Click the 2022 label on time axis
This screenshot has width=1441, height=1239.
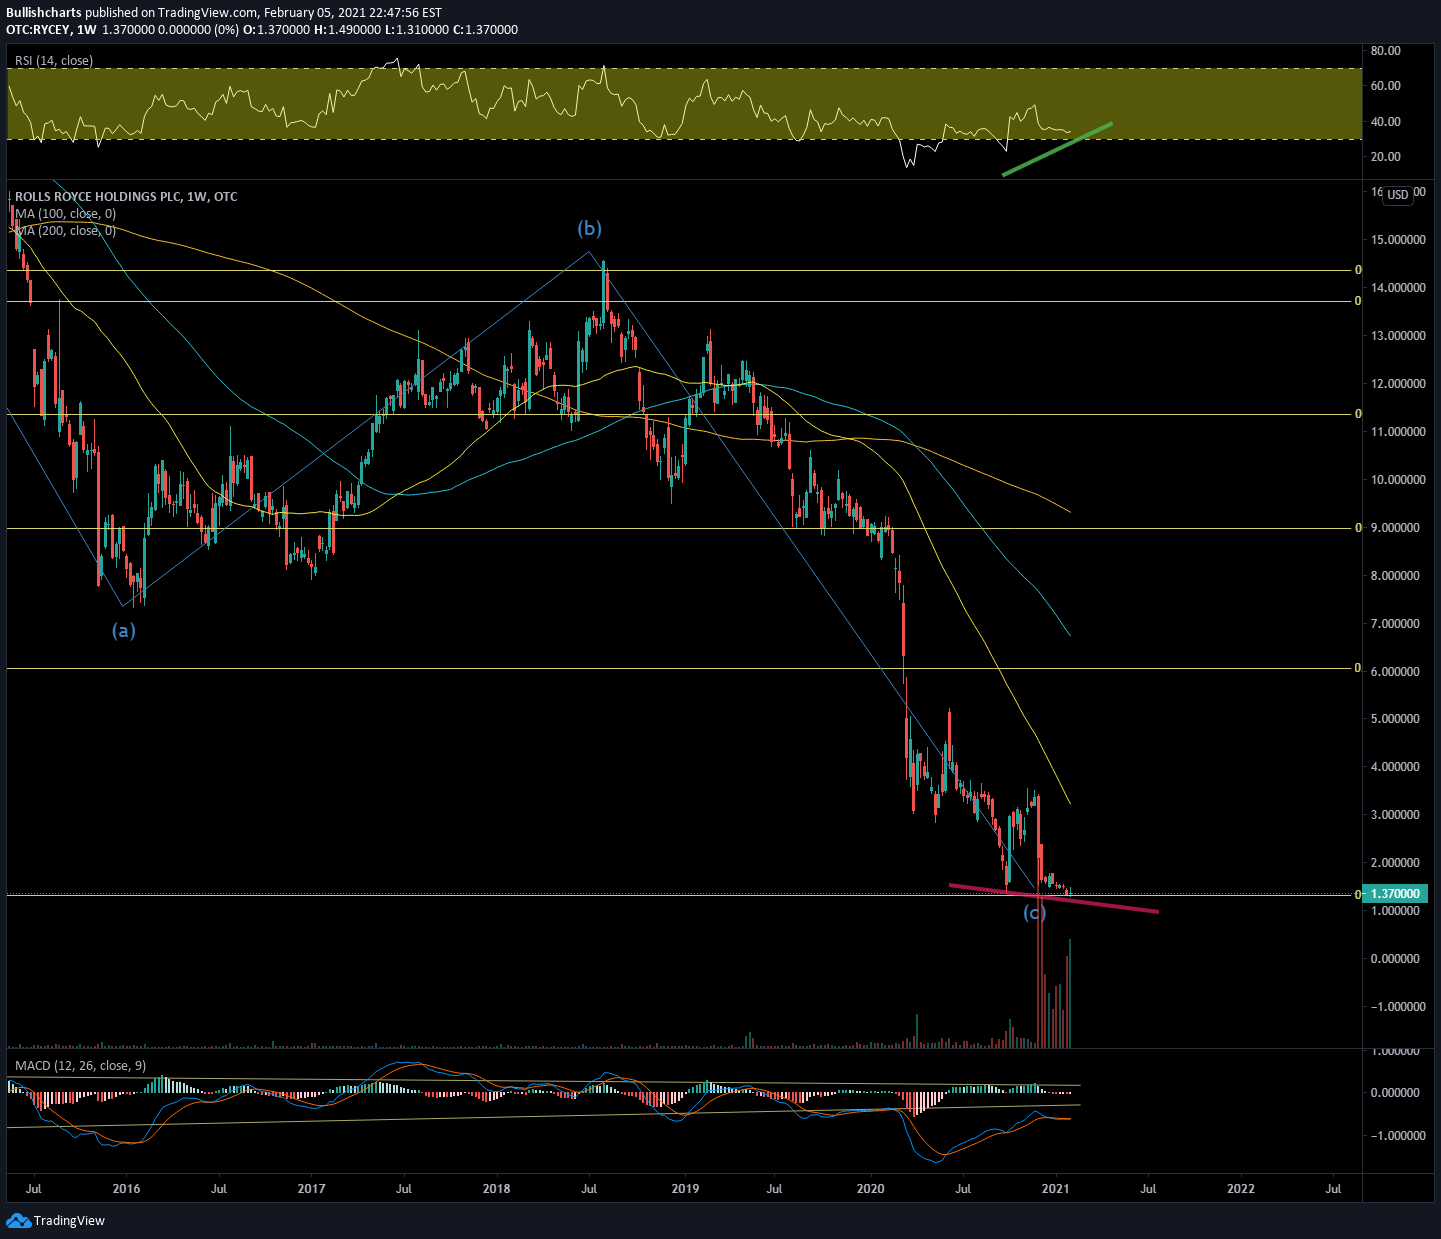pos(1241,1189)
